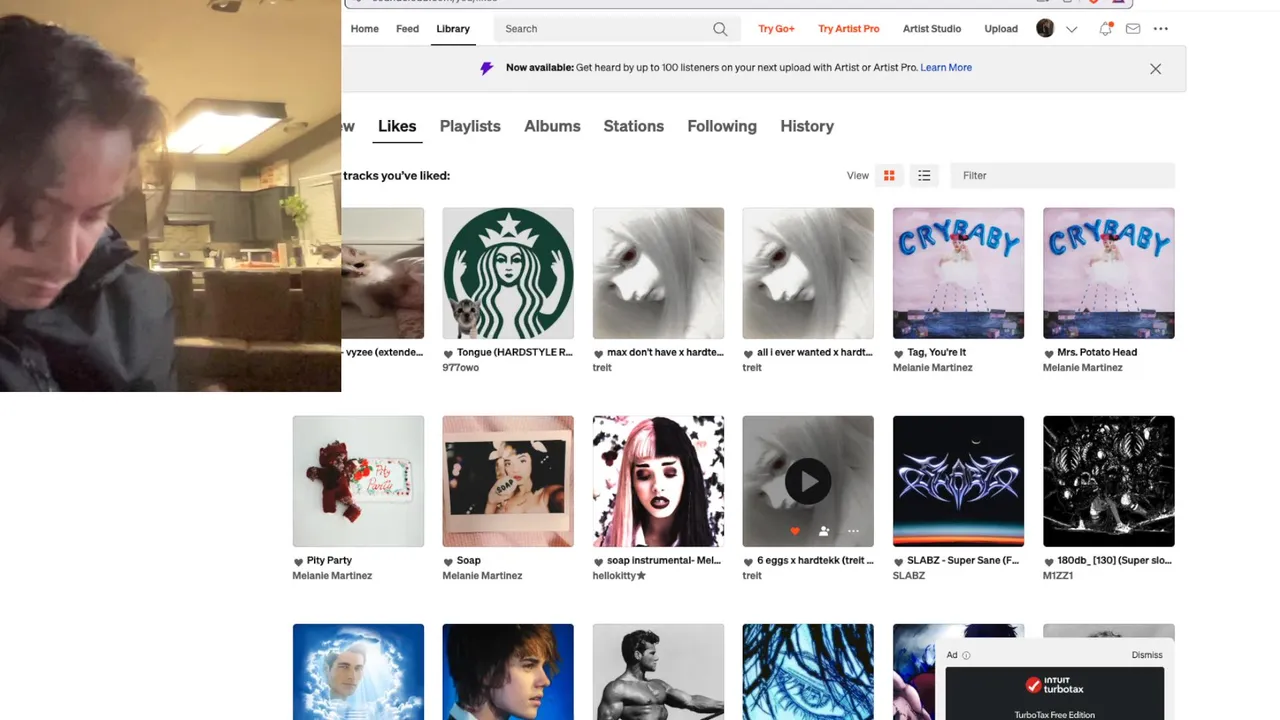Click the user avatar in header
Viewport: 1280px width, 720px height.
[1045, 29]
